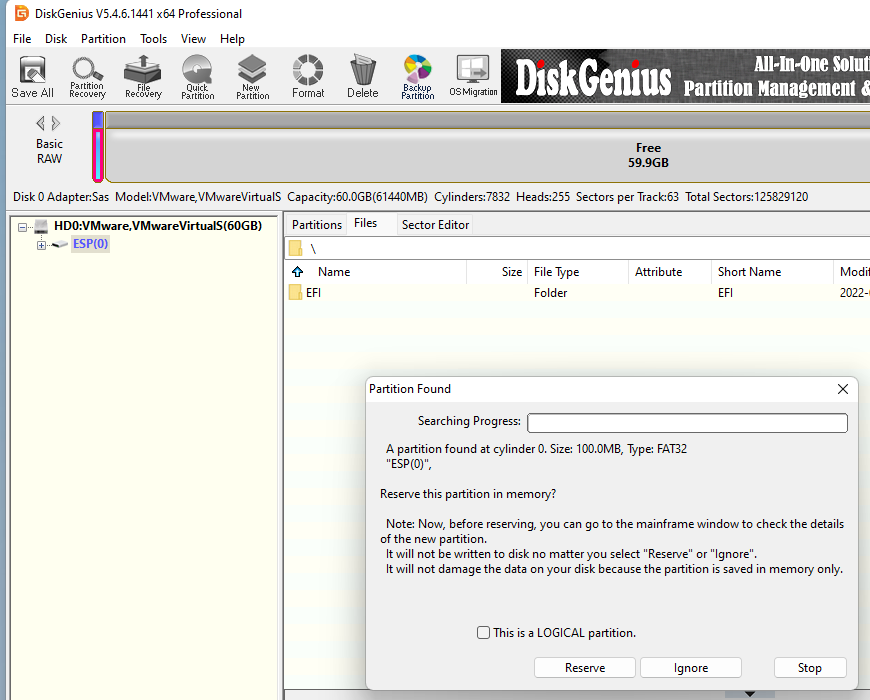This screenshot has width=870, height=700.
Task: Collapse the HD0 VMware disk tree node
Action: [x=22, y=227]
